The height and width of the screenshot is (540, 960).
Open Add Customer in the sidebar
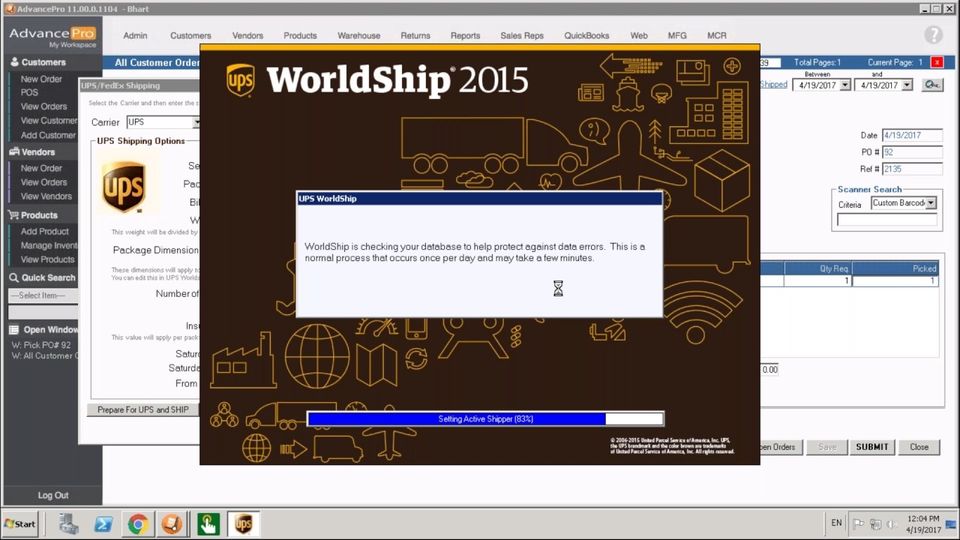coord(48,135)
